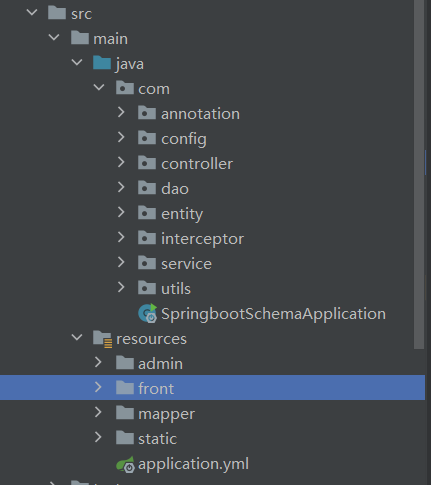
Task: Select the utils package
Action: (176, 289)
